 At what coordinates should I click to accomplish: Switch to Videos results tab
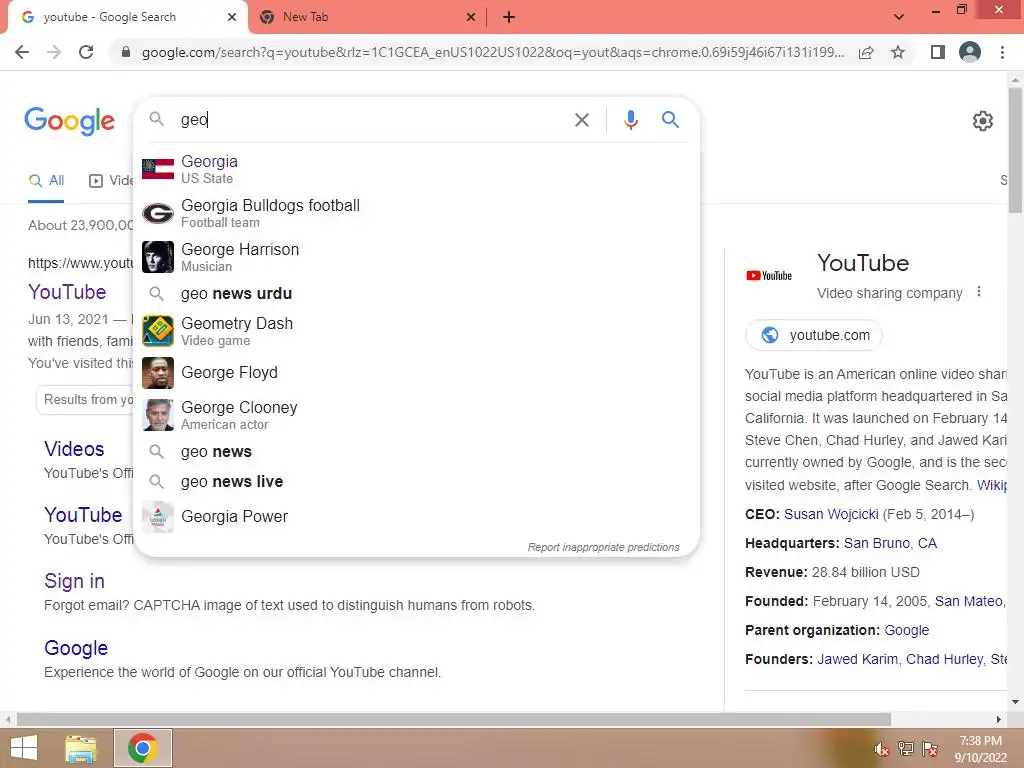[x=111, y=181]
